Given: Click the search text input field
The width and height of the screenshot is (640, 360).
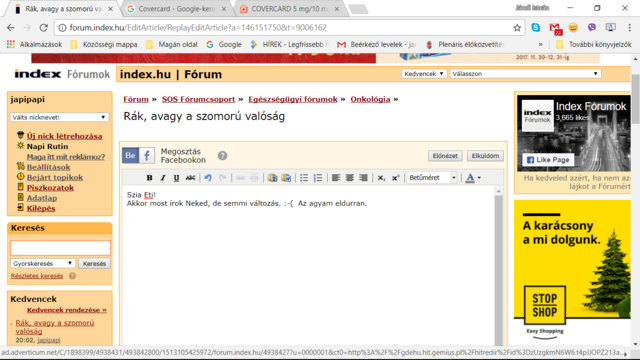Looking at the screenshot, I should tap(60, 248).
